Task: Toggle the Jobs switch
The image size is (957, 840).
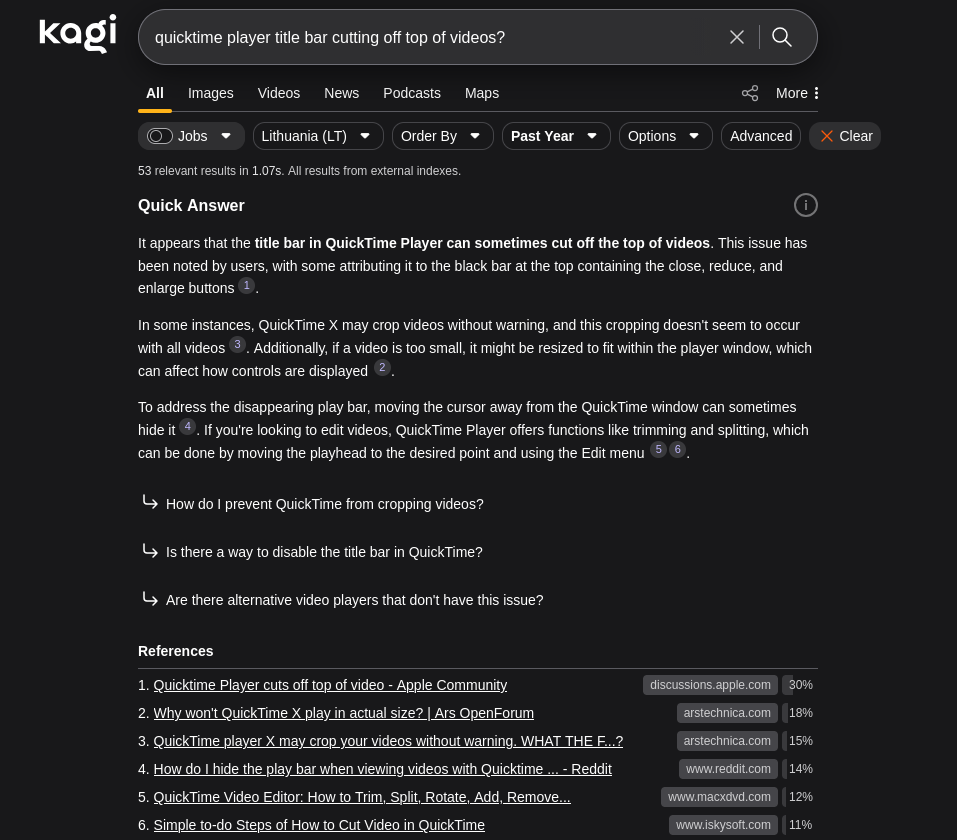Action: pyautogui.click(x=160, y=136)
